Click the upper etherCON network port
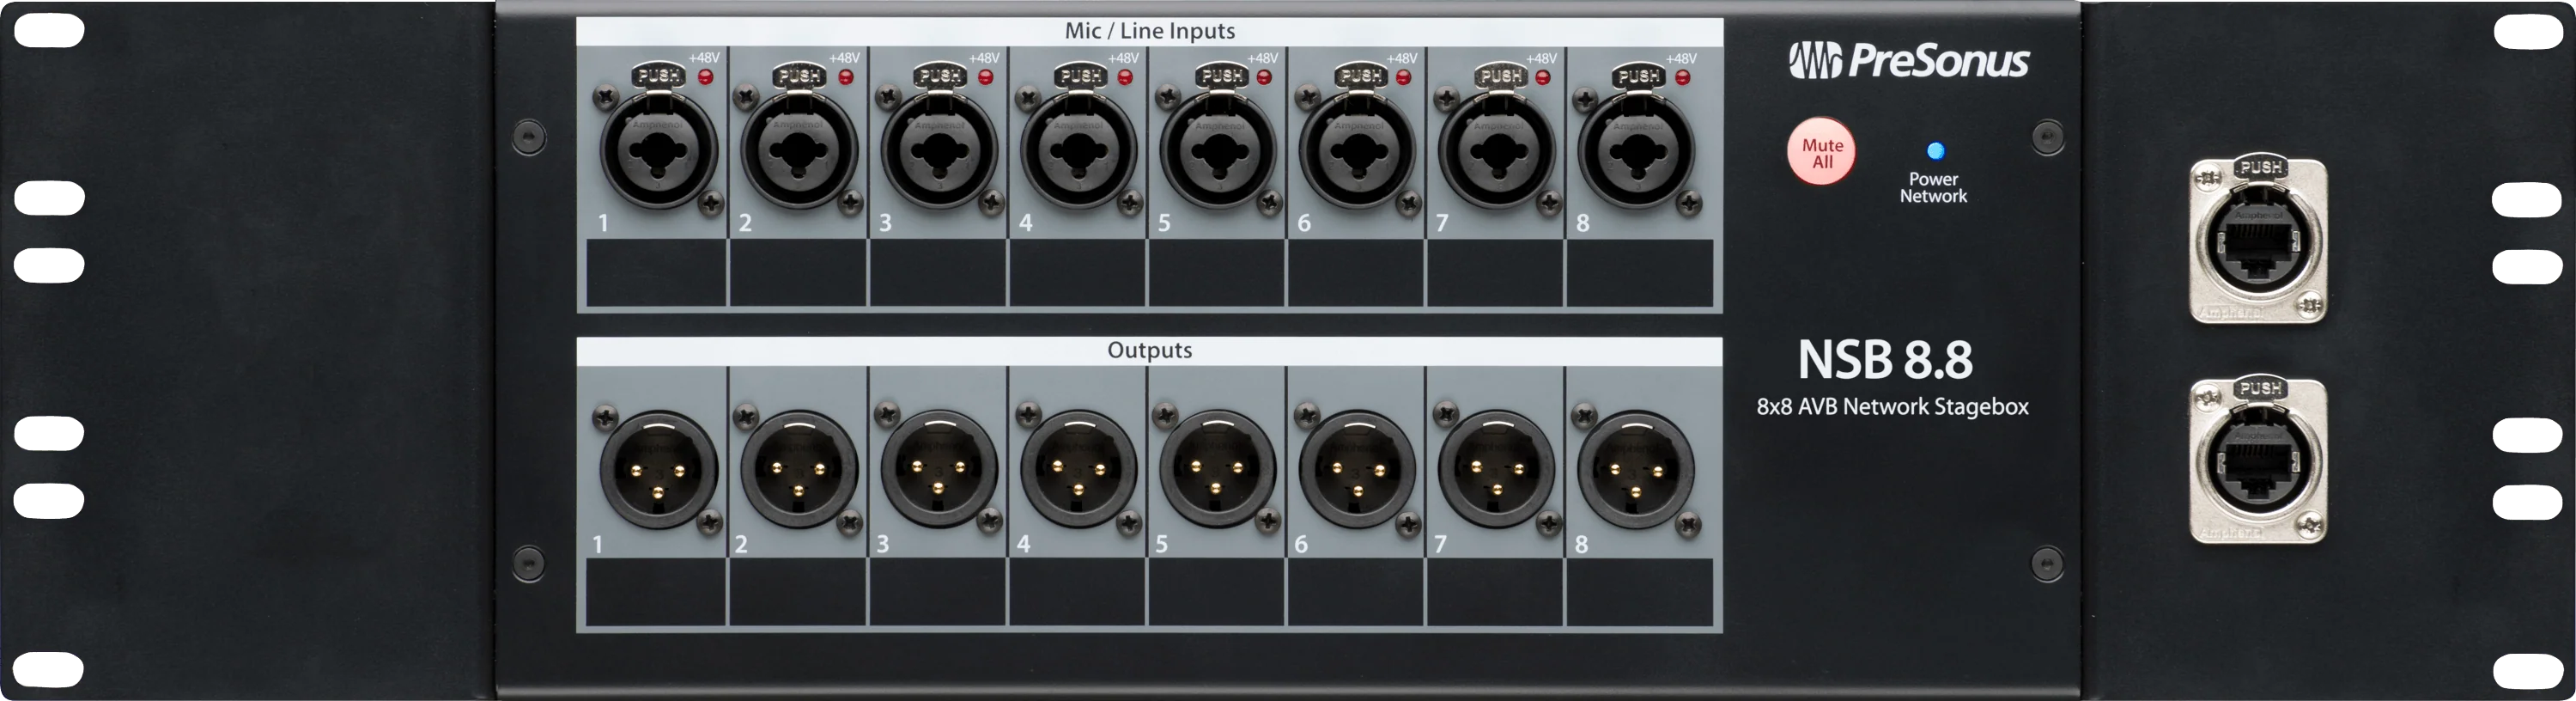This screenshot has height=701, width=2576. tap(2258, 243)
